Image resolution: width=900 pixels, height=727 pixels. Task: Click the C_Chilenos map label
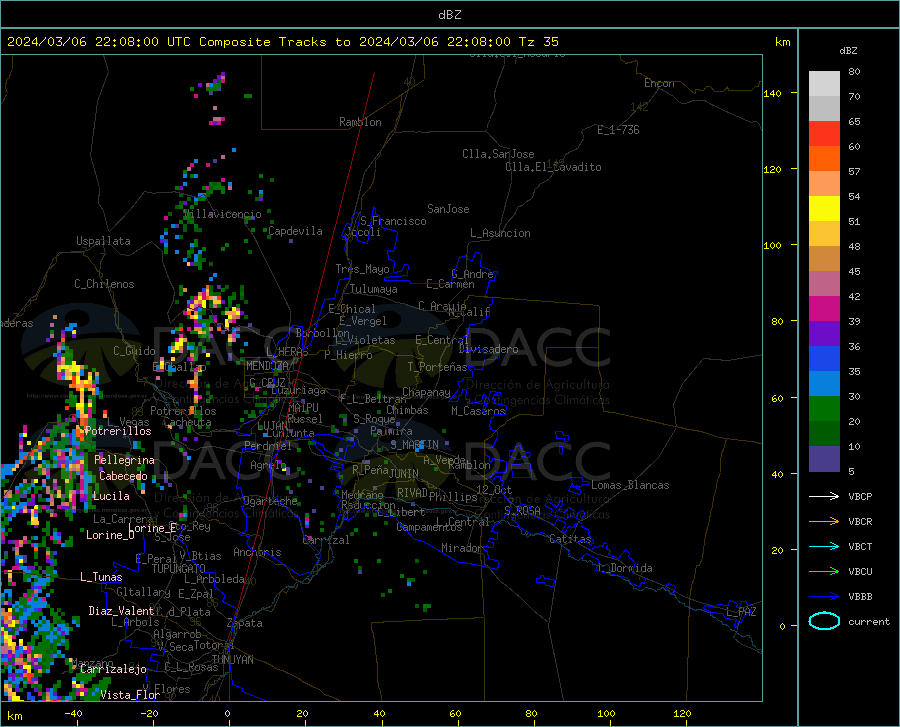pos(104,284)
